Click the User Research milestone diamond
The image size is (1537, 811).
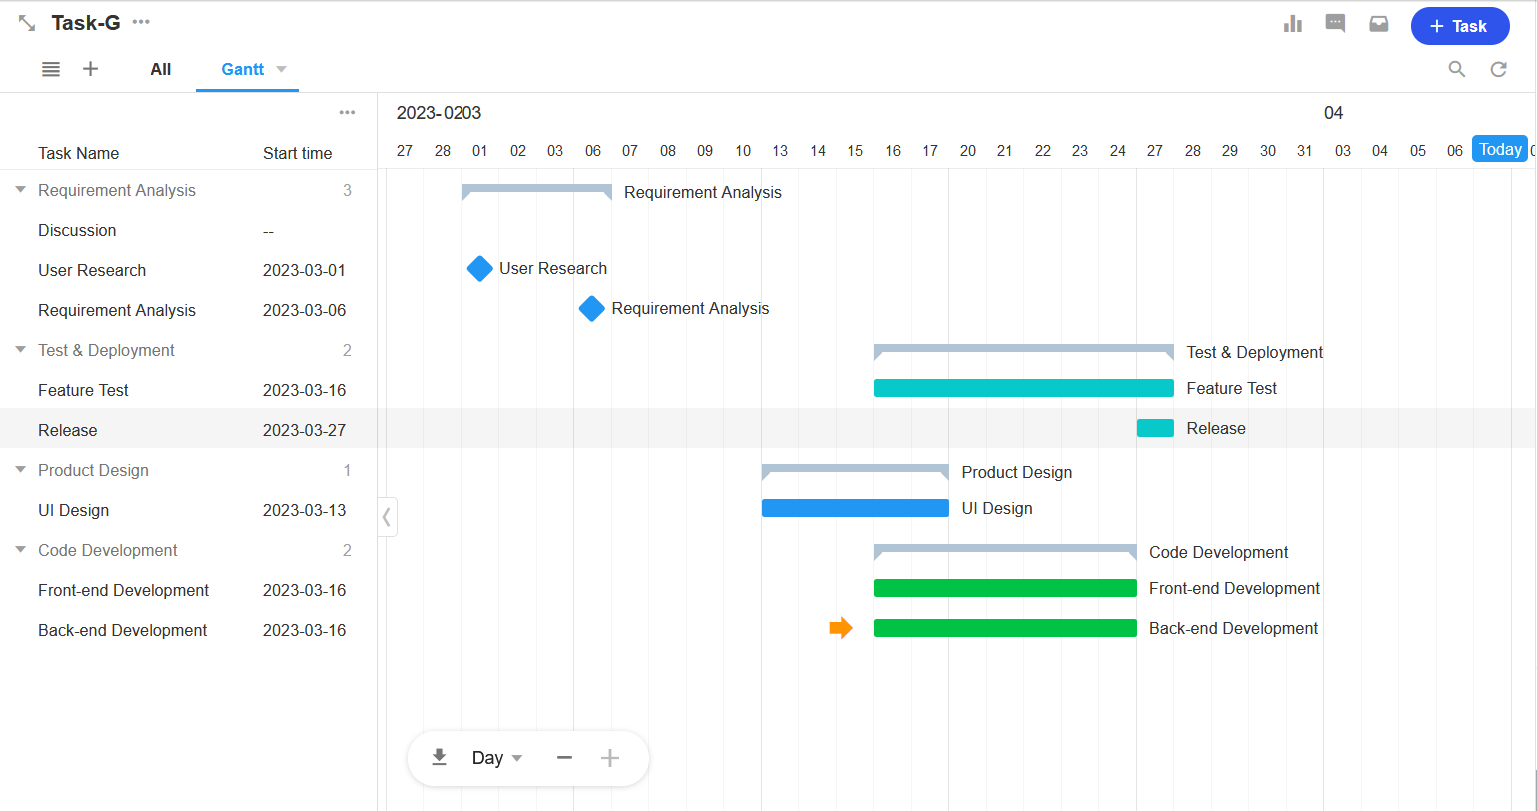coord(480,268)
